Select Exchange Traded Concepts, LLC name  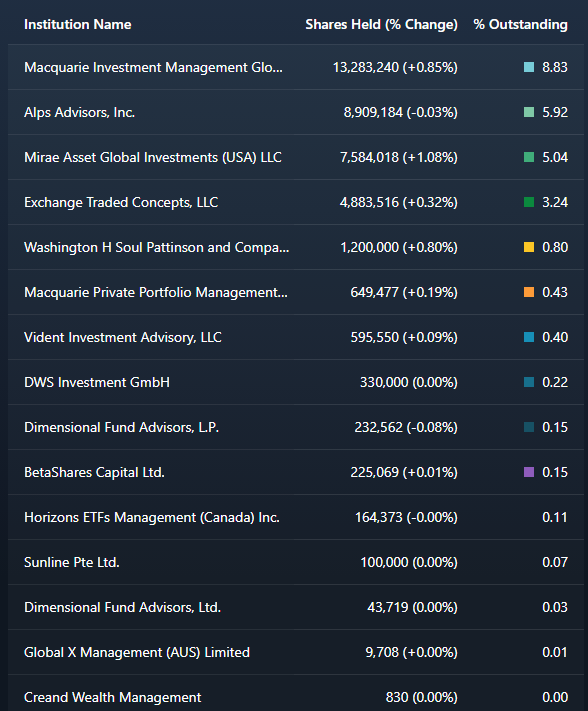[121, 202]
